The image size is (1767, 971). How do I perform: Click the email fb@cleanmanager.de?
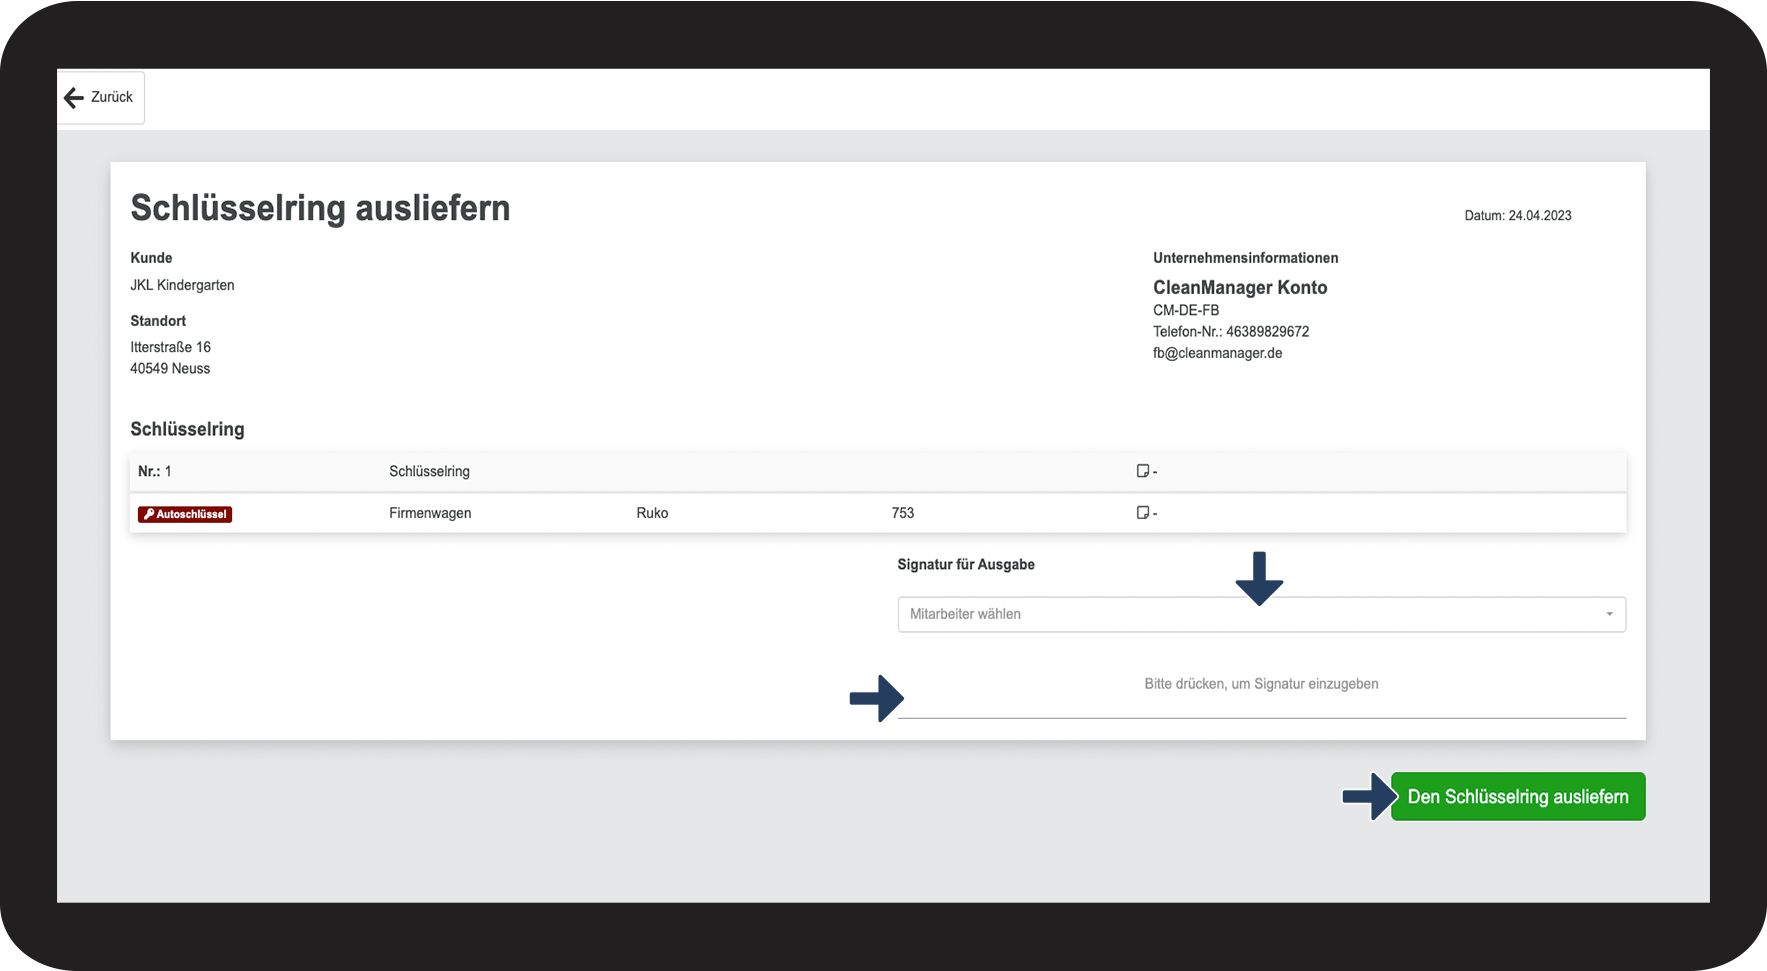pyautogui.click(x=1217, y=353)
